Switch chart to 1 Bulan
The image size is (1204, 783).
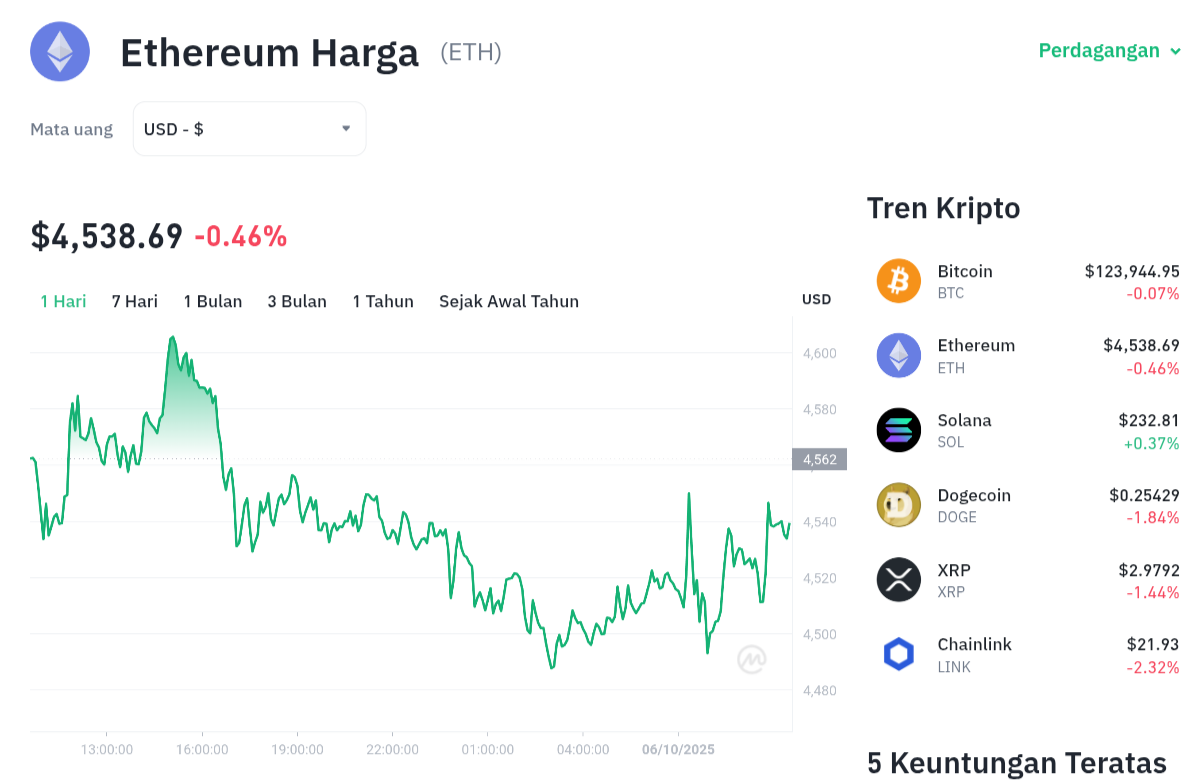[213, 301]
